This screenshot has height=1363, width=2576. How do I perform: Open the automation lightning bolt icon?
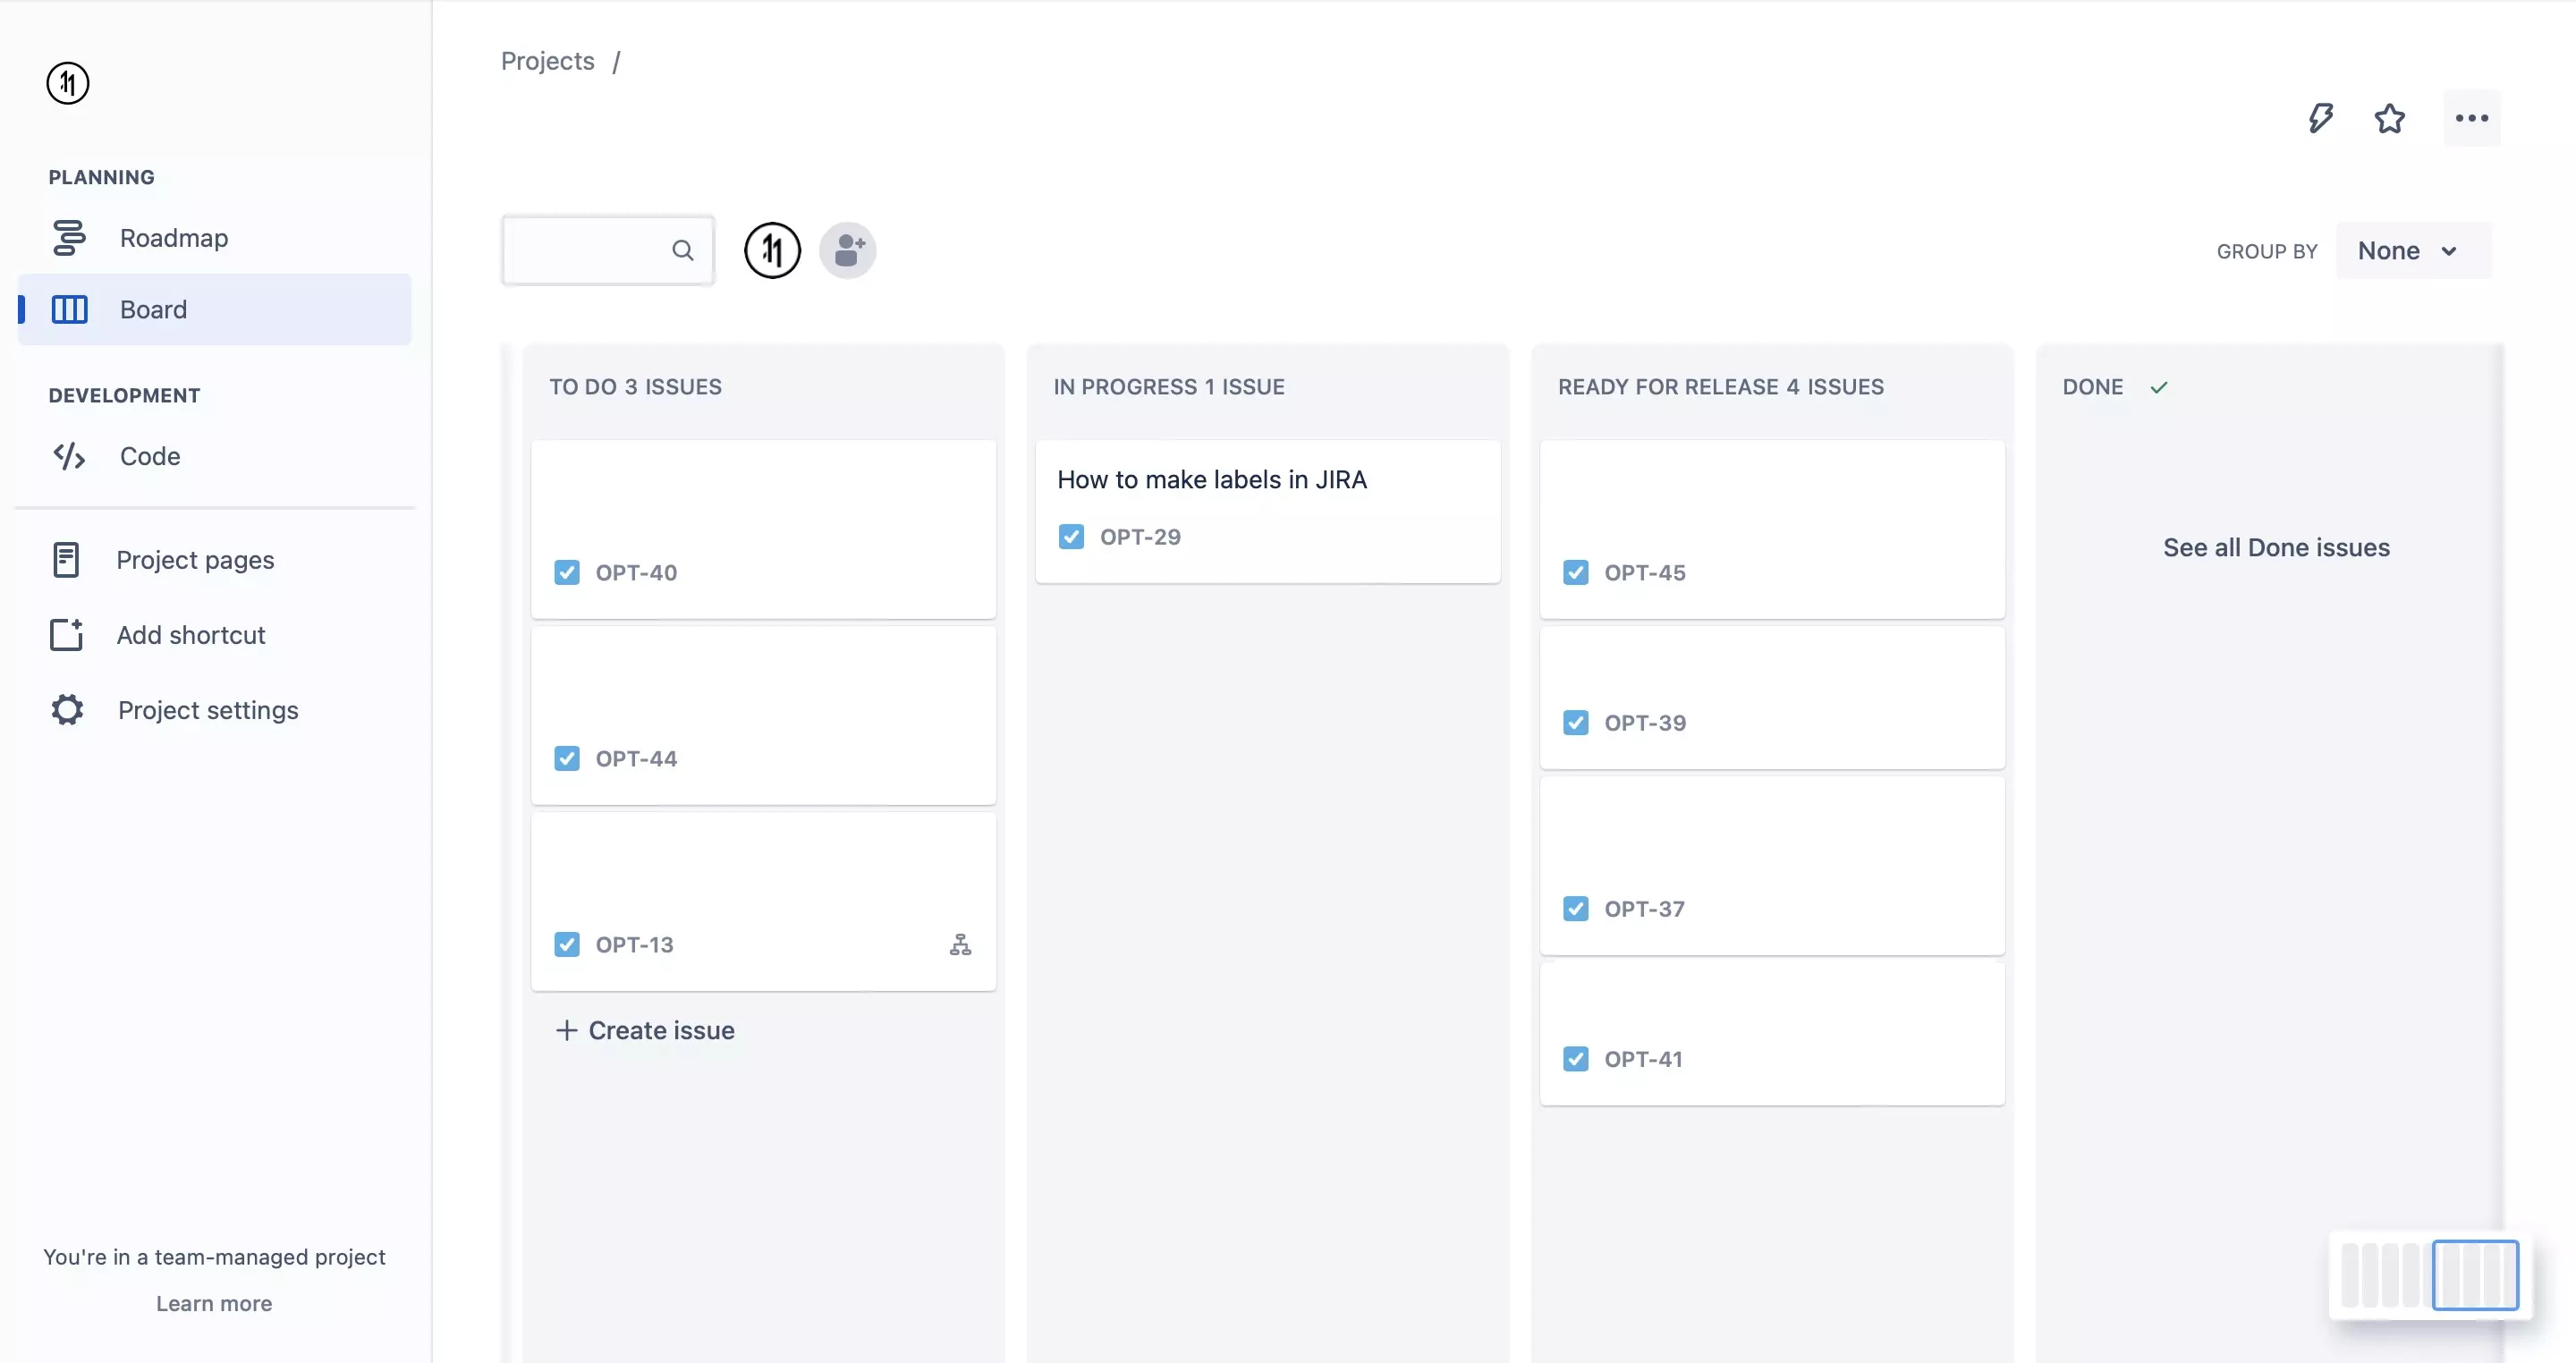2322,118
